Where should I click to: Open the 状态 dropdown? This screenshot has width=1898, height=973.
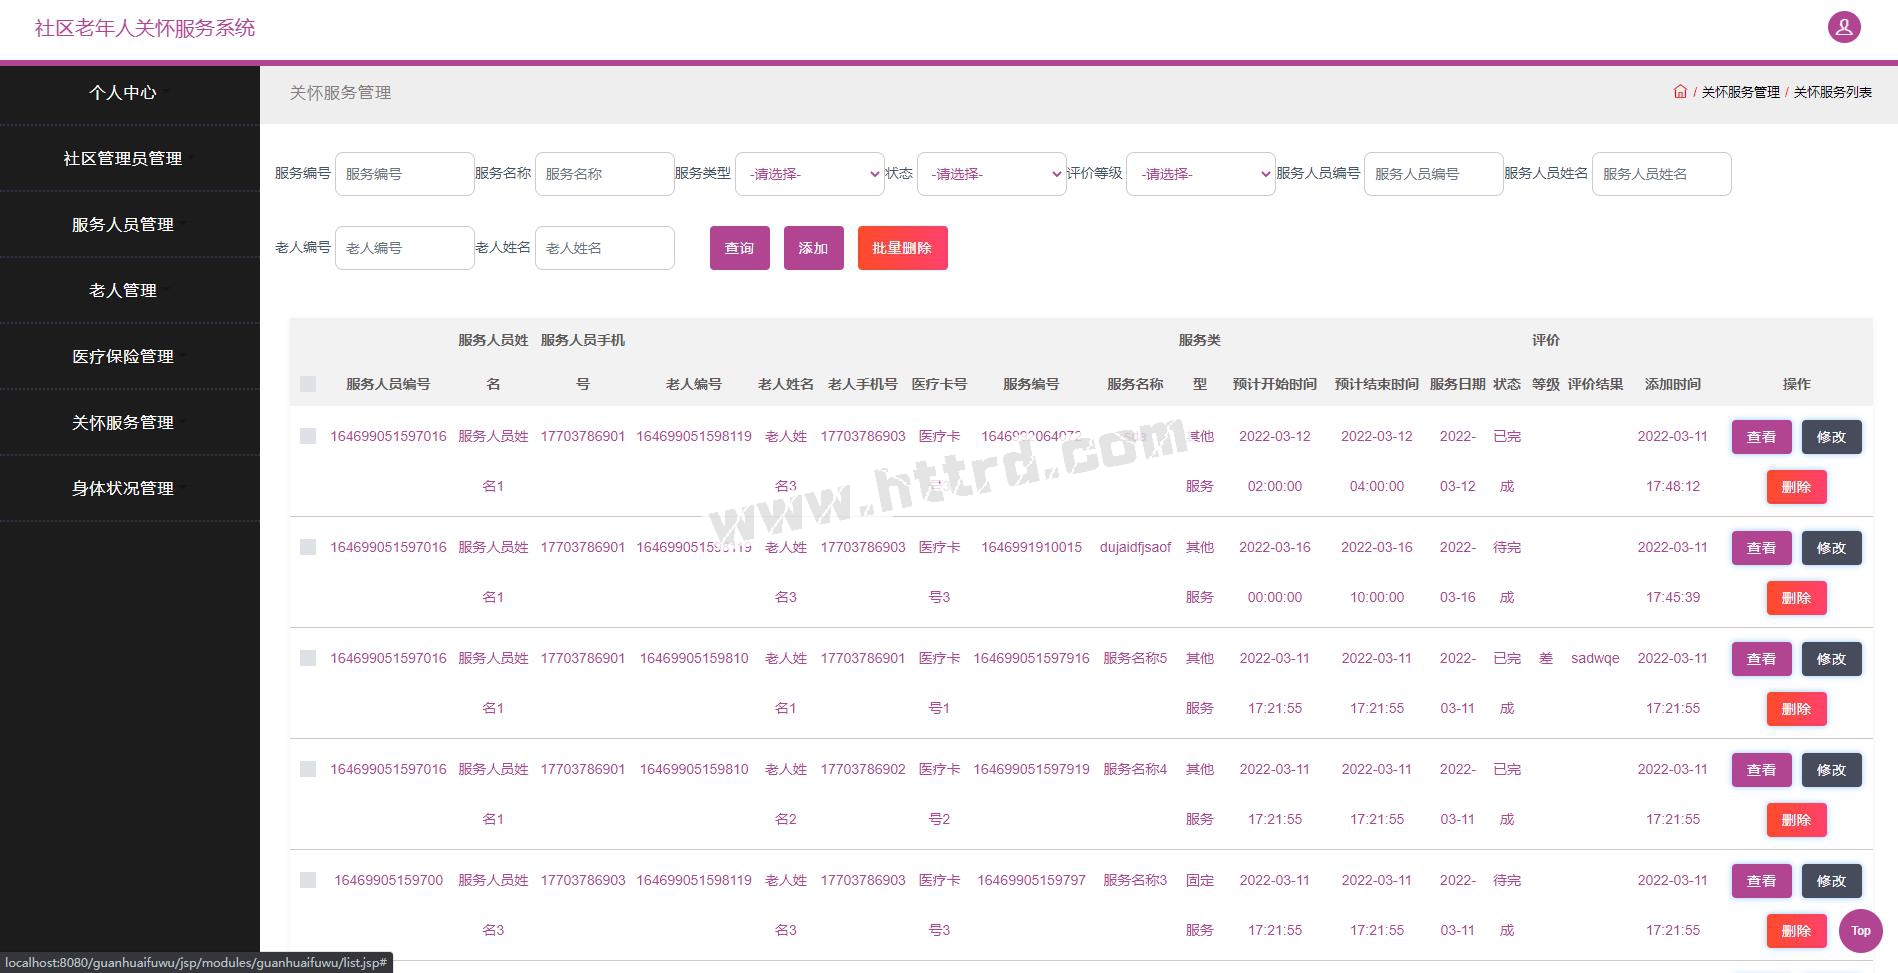(992, 174)
